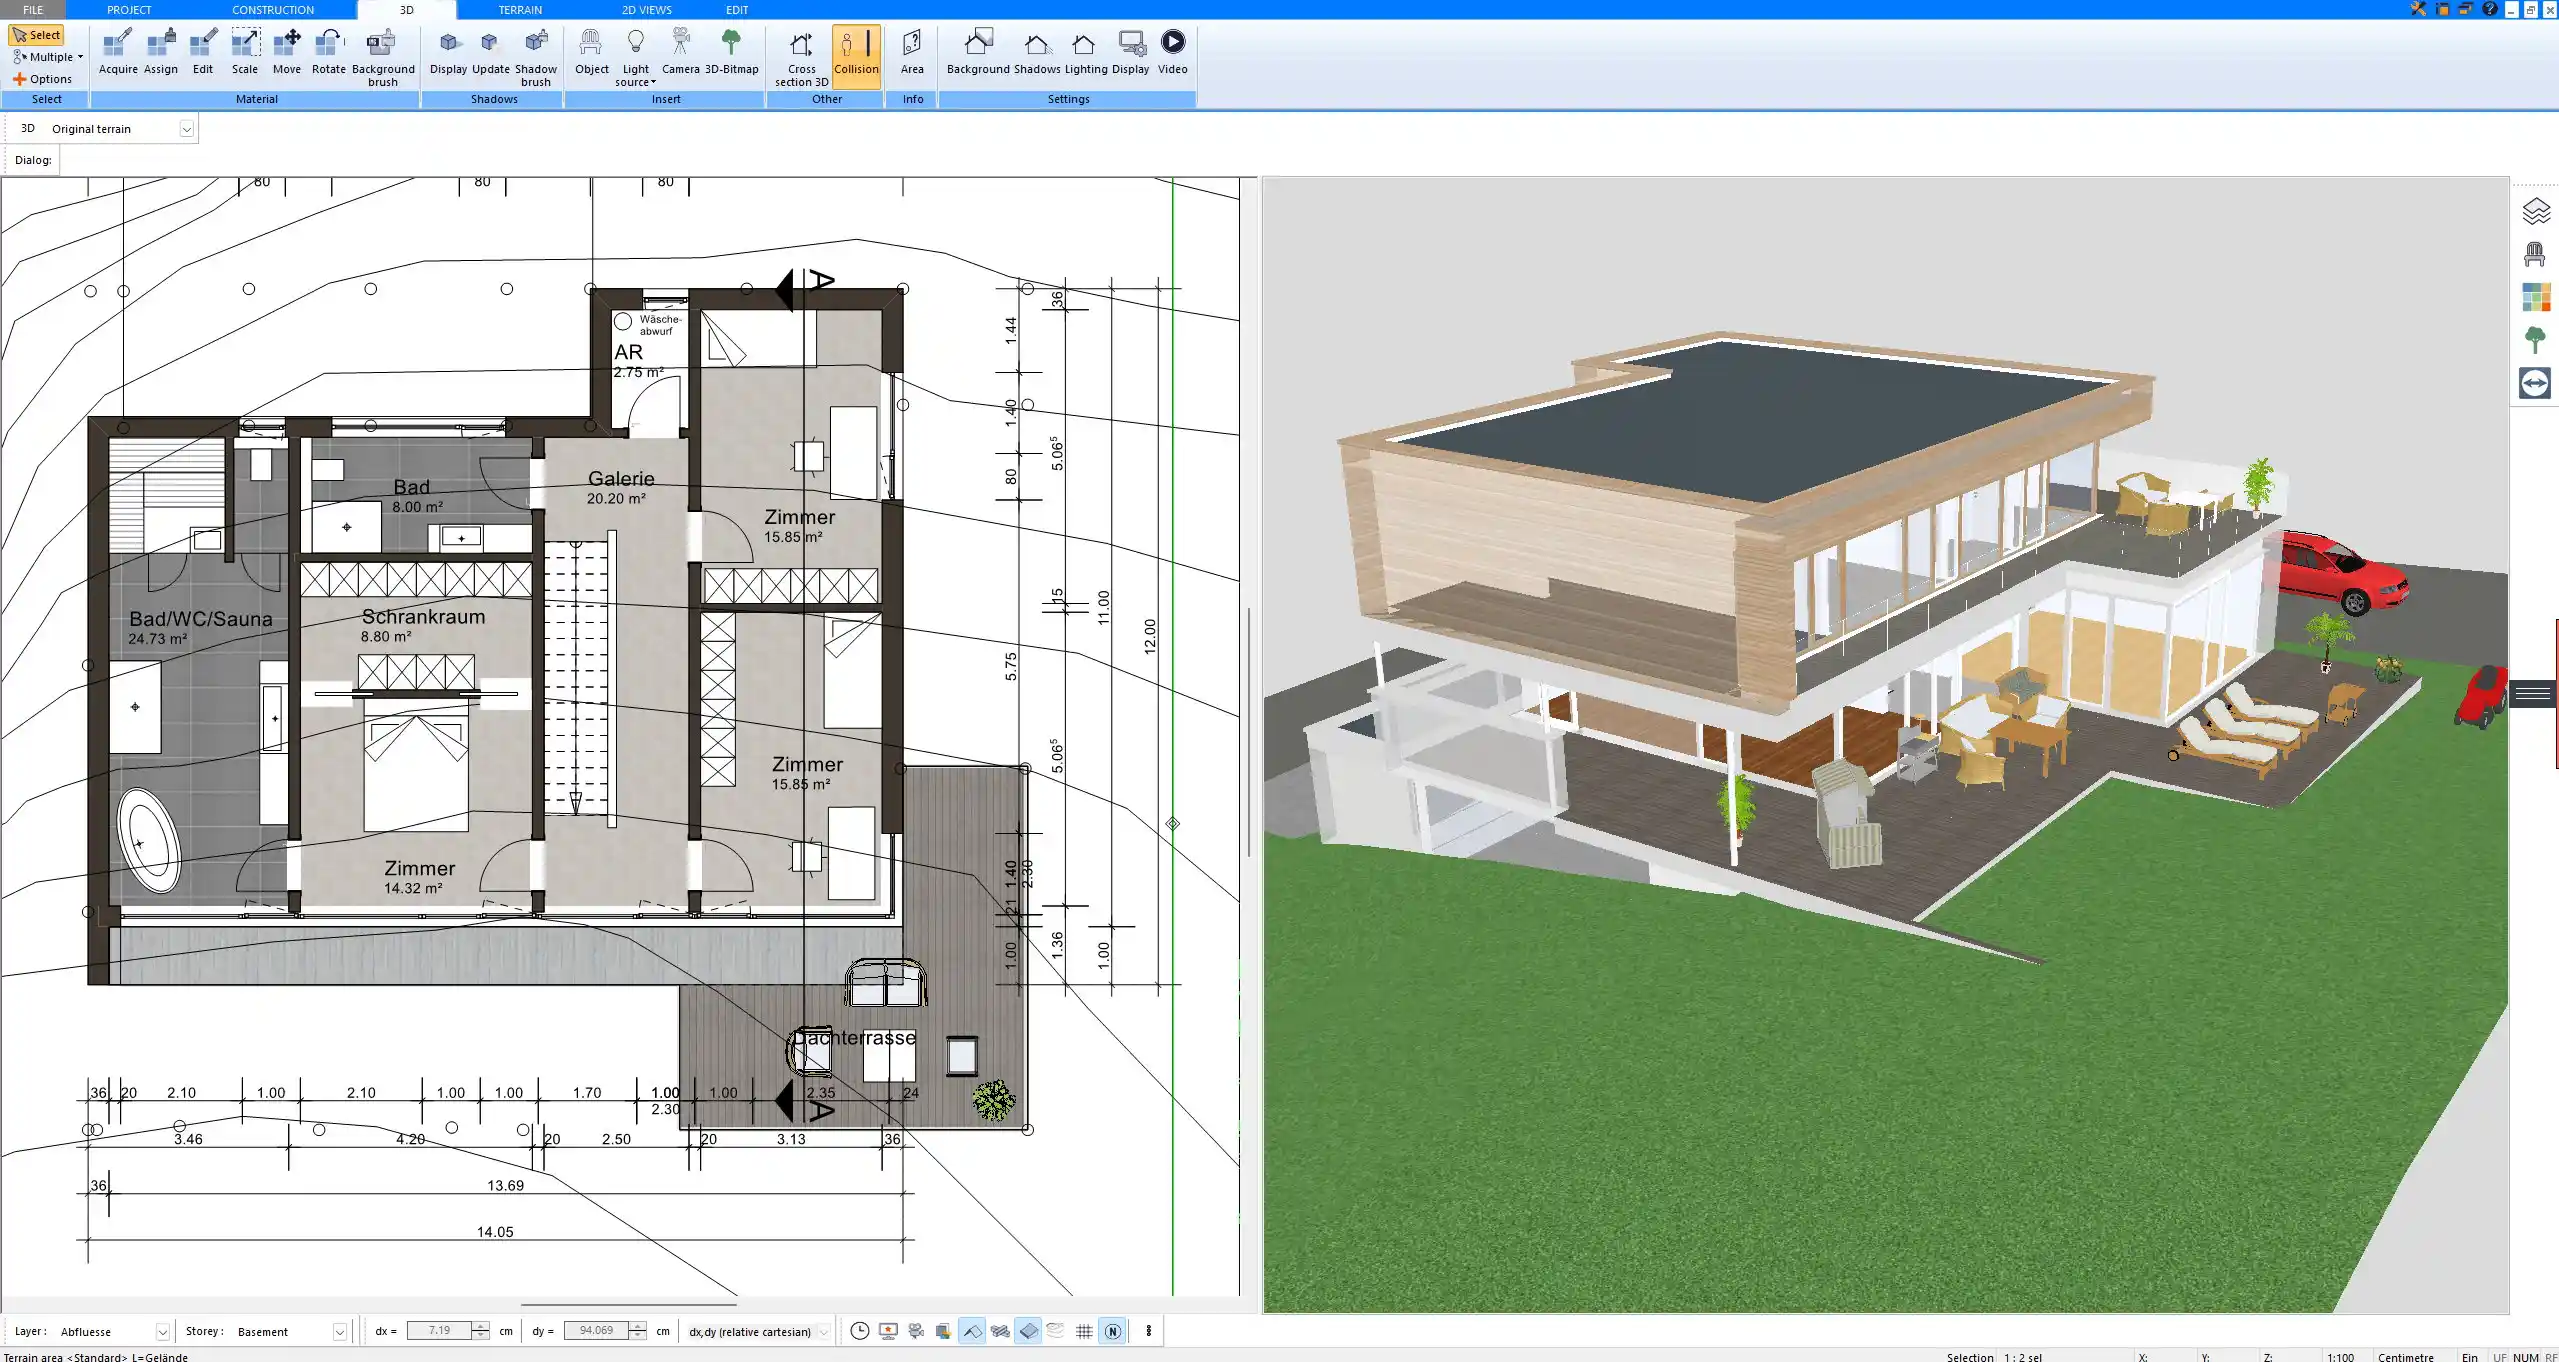Click Centimetre unit in status bar
Screen dimensions: 2559x1362
point(2405,1357)
